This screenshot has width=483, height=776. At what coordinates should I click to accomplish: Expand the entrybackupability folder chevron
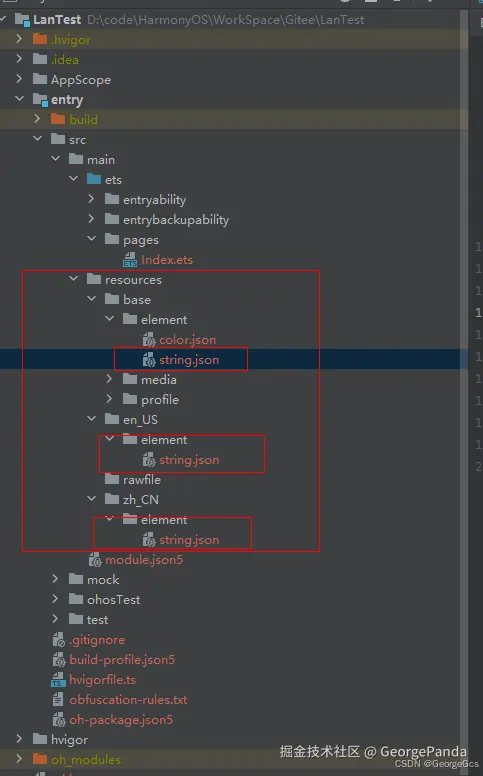tap(92, 218)
